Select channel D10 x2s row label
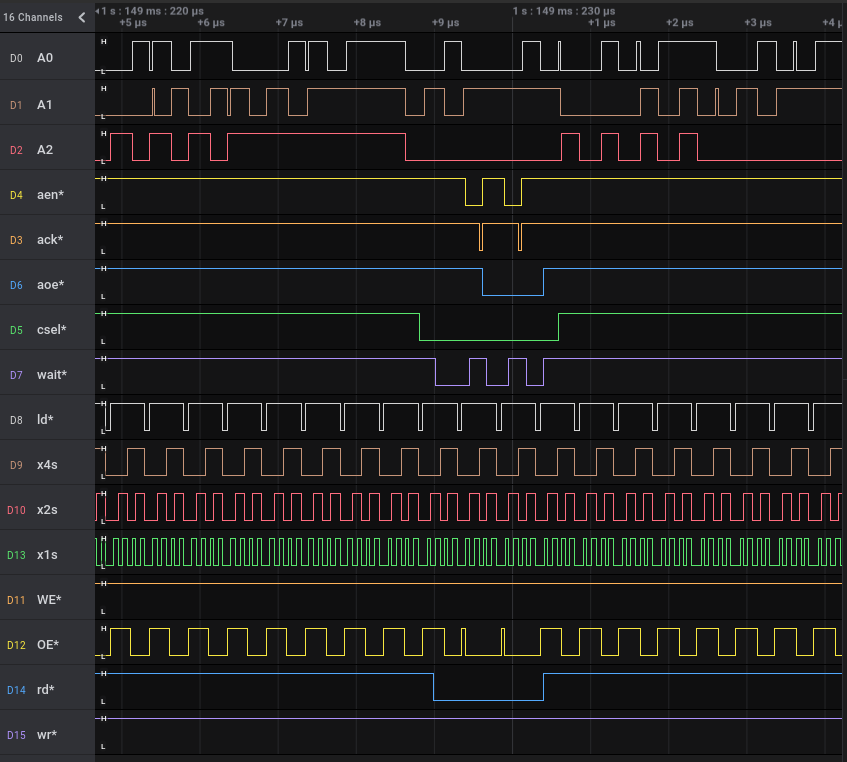847x762 pixels. (x=48, y=509)
